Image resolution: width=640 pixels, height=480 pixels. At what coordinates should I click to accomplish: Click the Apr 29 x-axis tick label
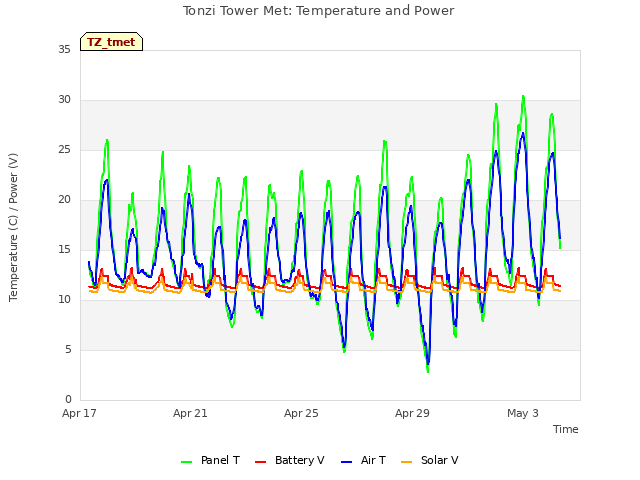412,413
